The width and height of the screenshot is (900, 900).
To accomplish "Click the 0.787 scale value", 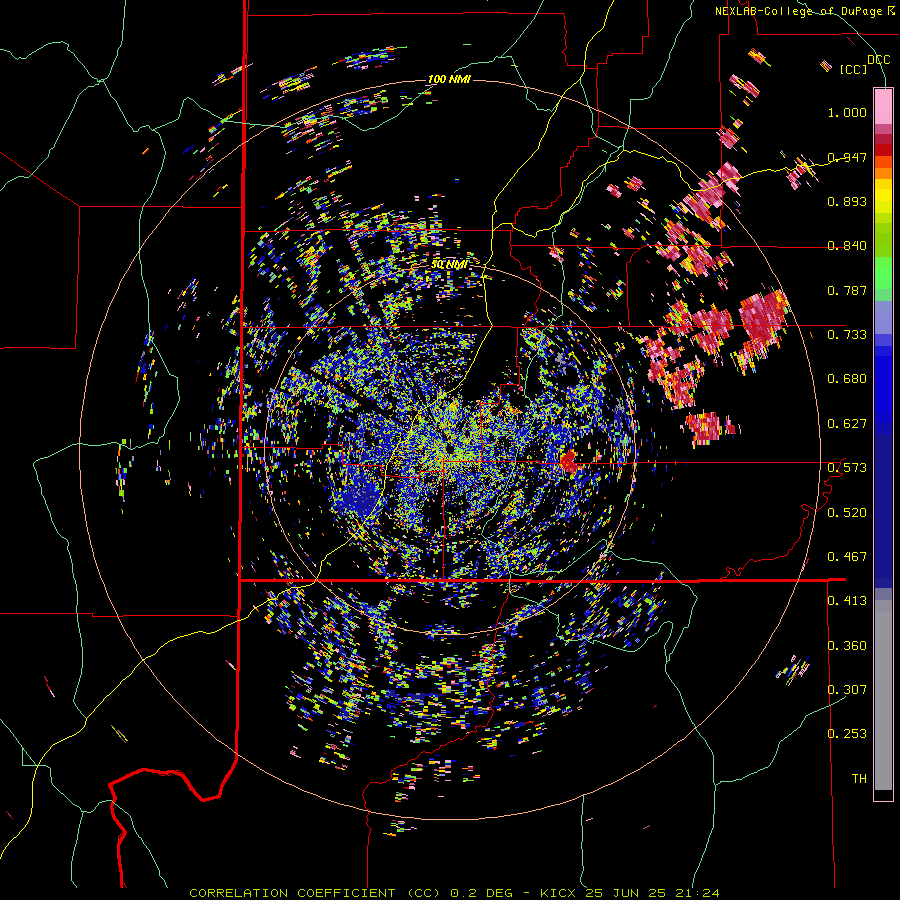I will (847, 290).
